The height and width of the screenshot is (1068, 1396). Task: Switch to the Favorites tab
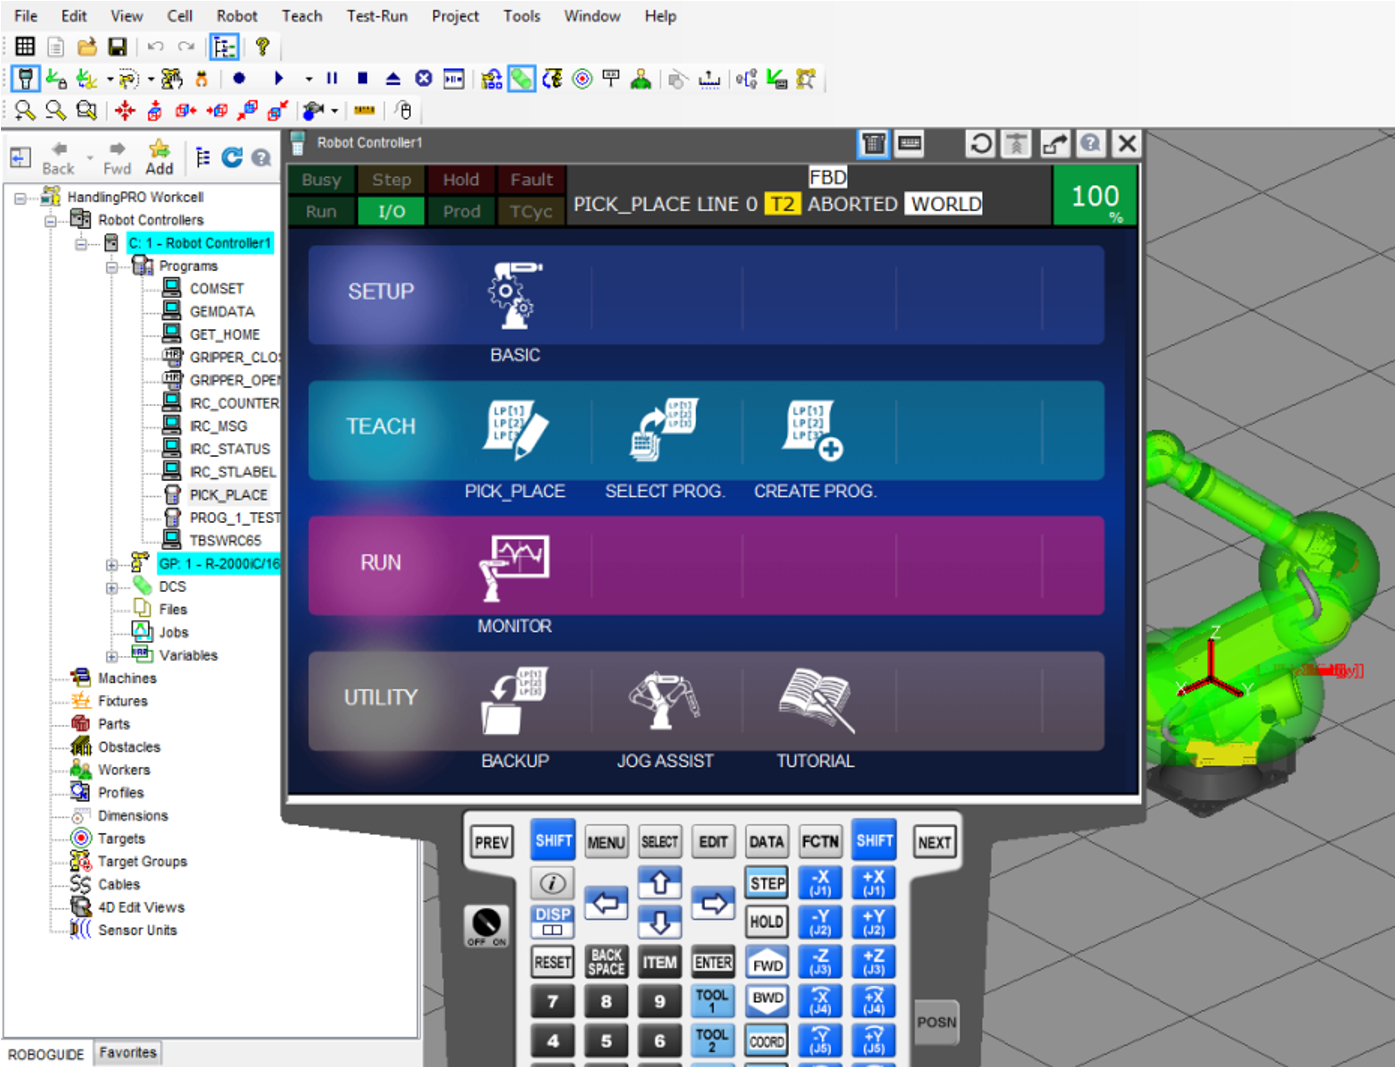click(128, 1053)
